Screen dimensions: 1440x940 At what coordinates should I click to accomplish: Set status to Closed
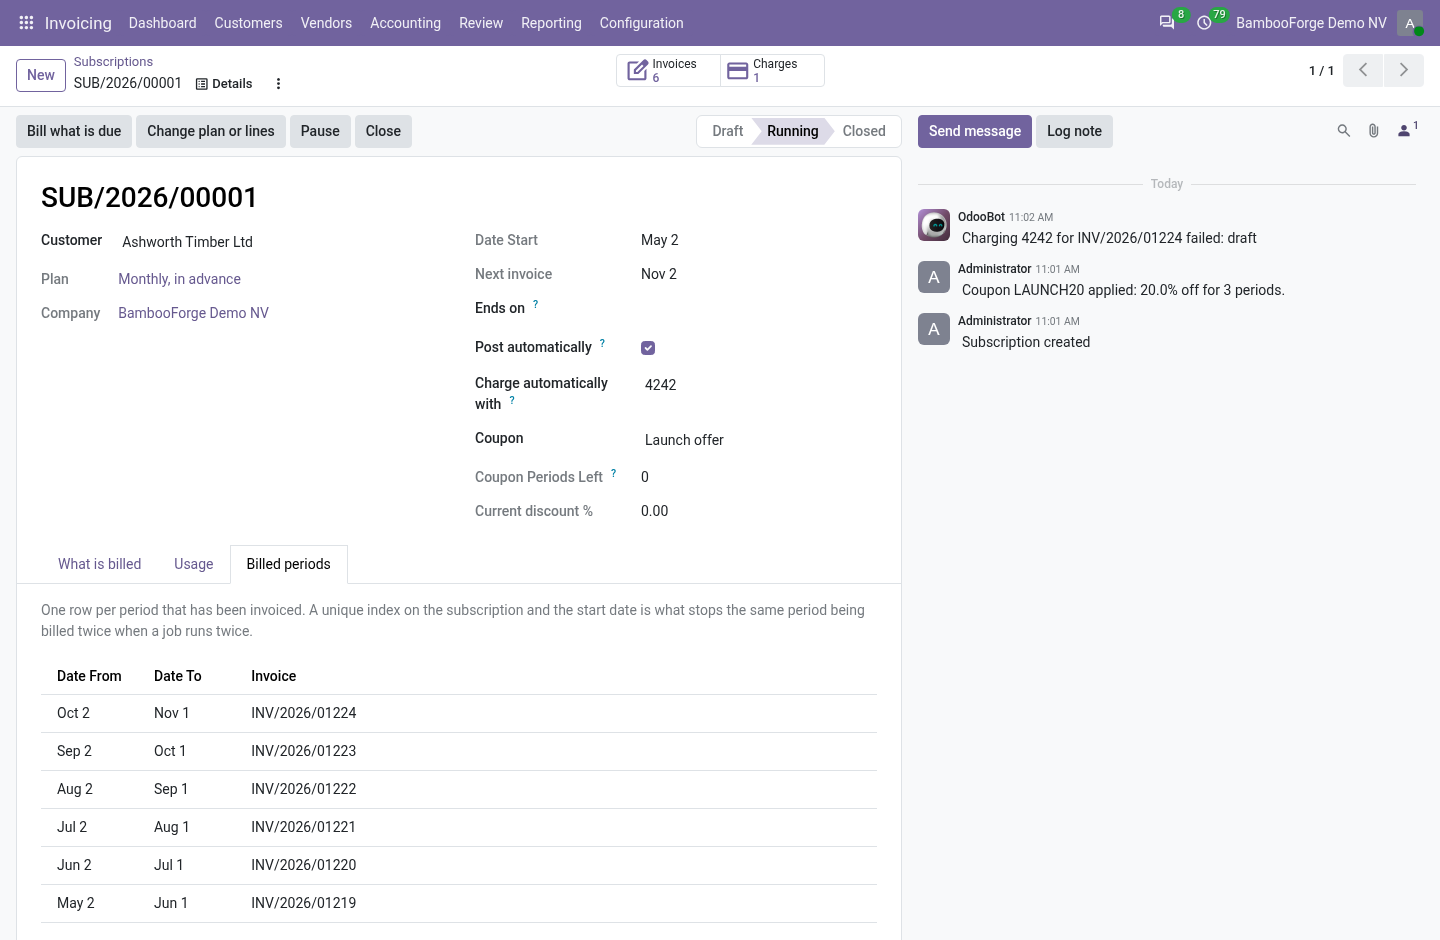pyautogui.click(x=864, y=131)
